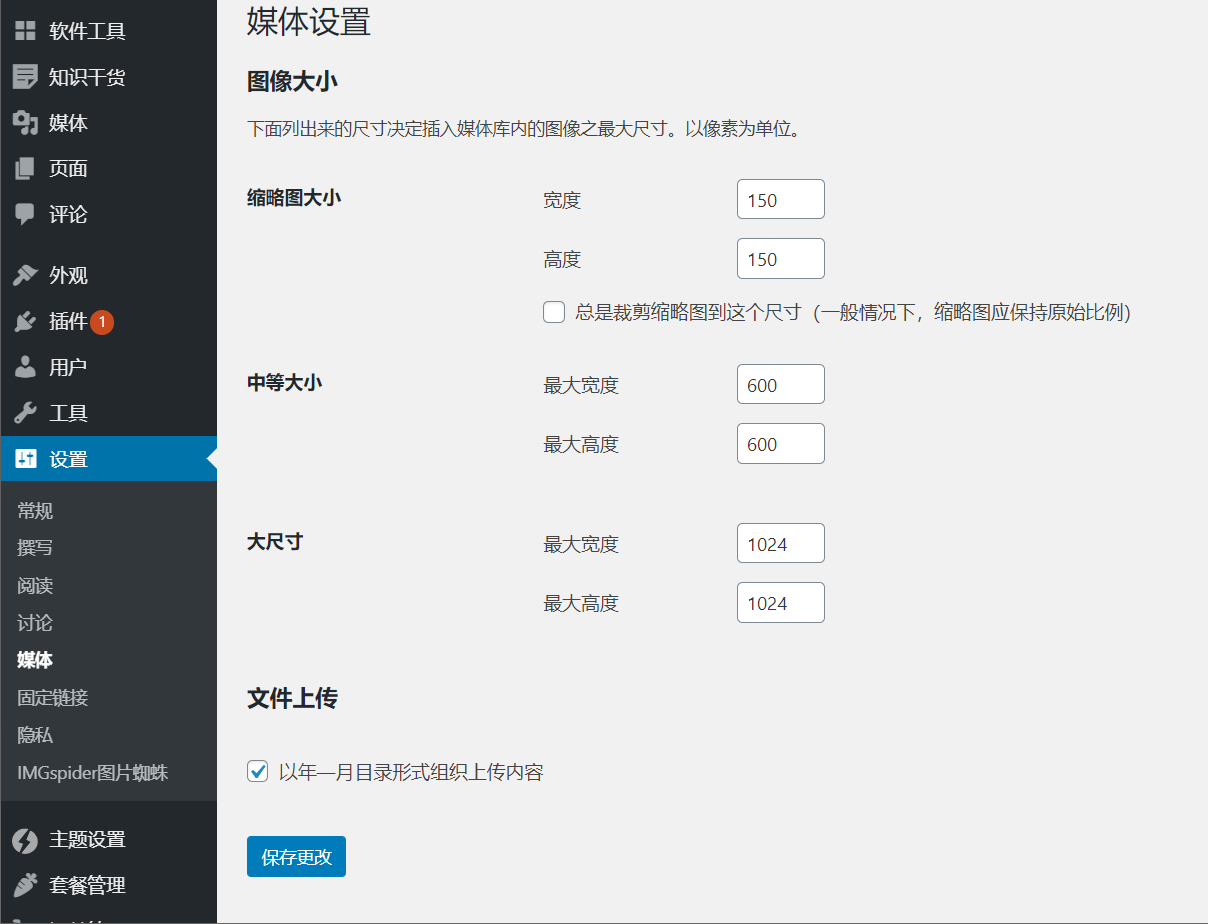Open 软件工具 from the sidebar grid icon

(x=25, y=29)
